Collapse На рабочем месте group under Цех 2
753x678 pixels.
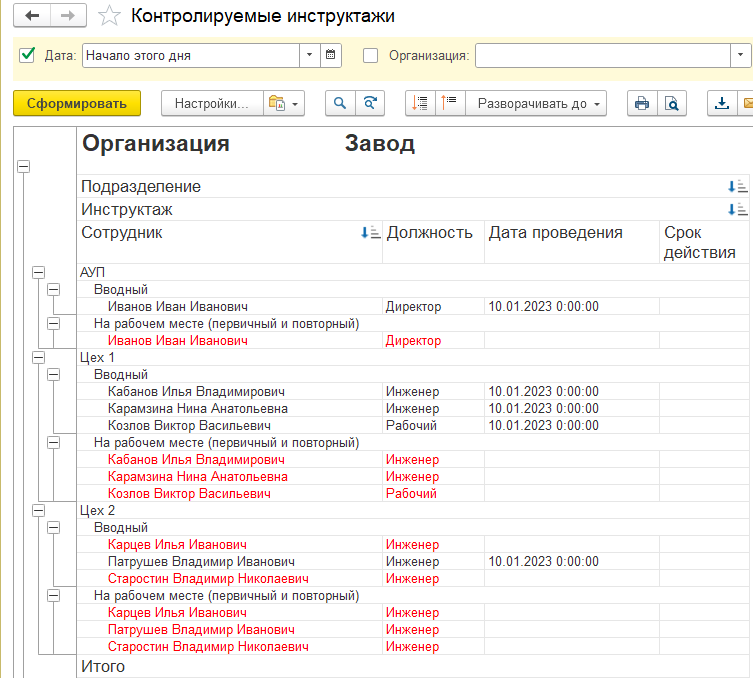[x=54, y=596]
